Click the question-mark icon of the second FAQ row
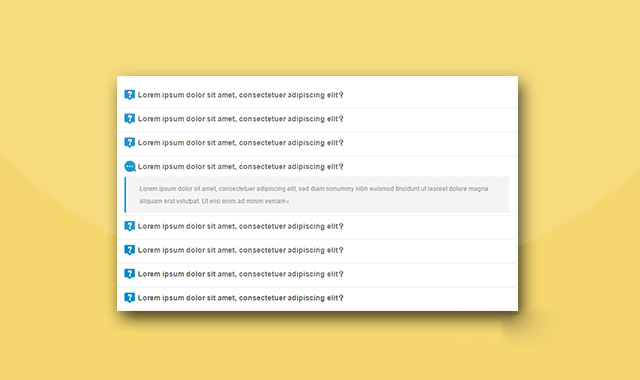The image size is (640, 380). click(x=129, y=119)
